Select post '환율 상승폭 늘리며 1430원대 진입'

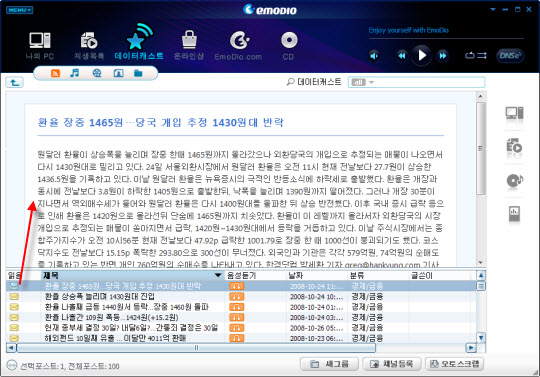(x=100, y=296)
